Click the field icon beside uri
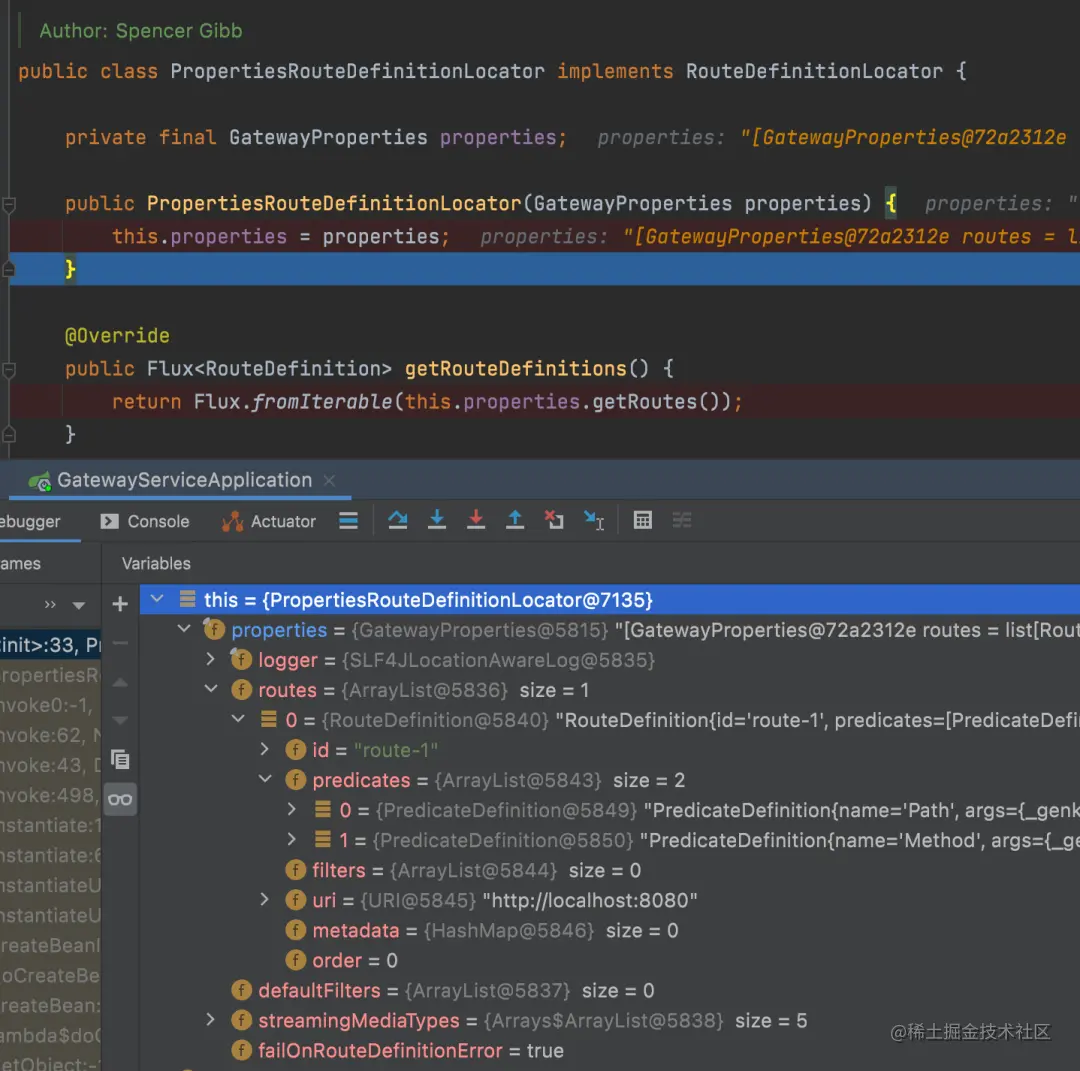 295,900
